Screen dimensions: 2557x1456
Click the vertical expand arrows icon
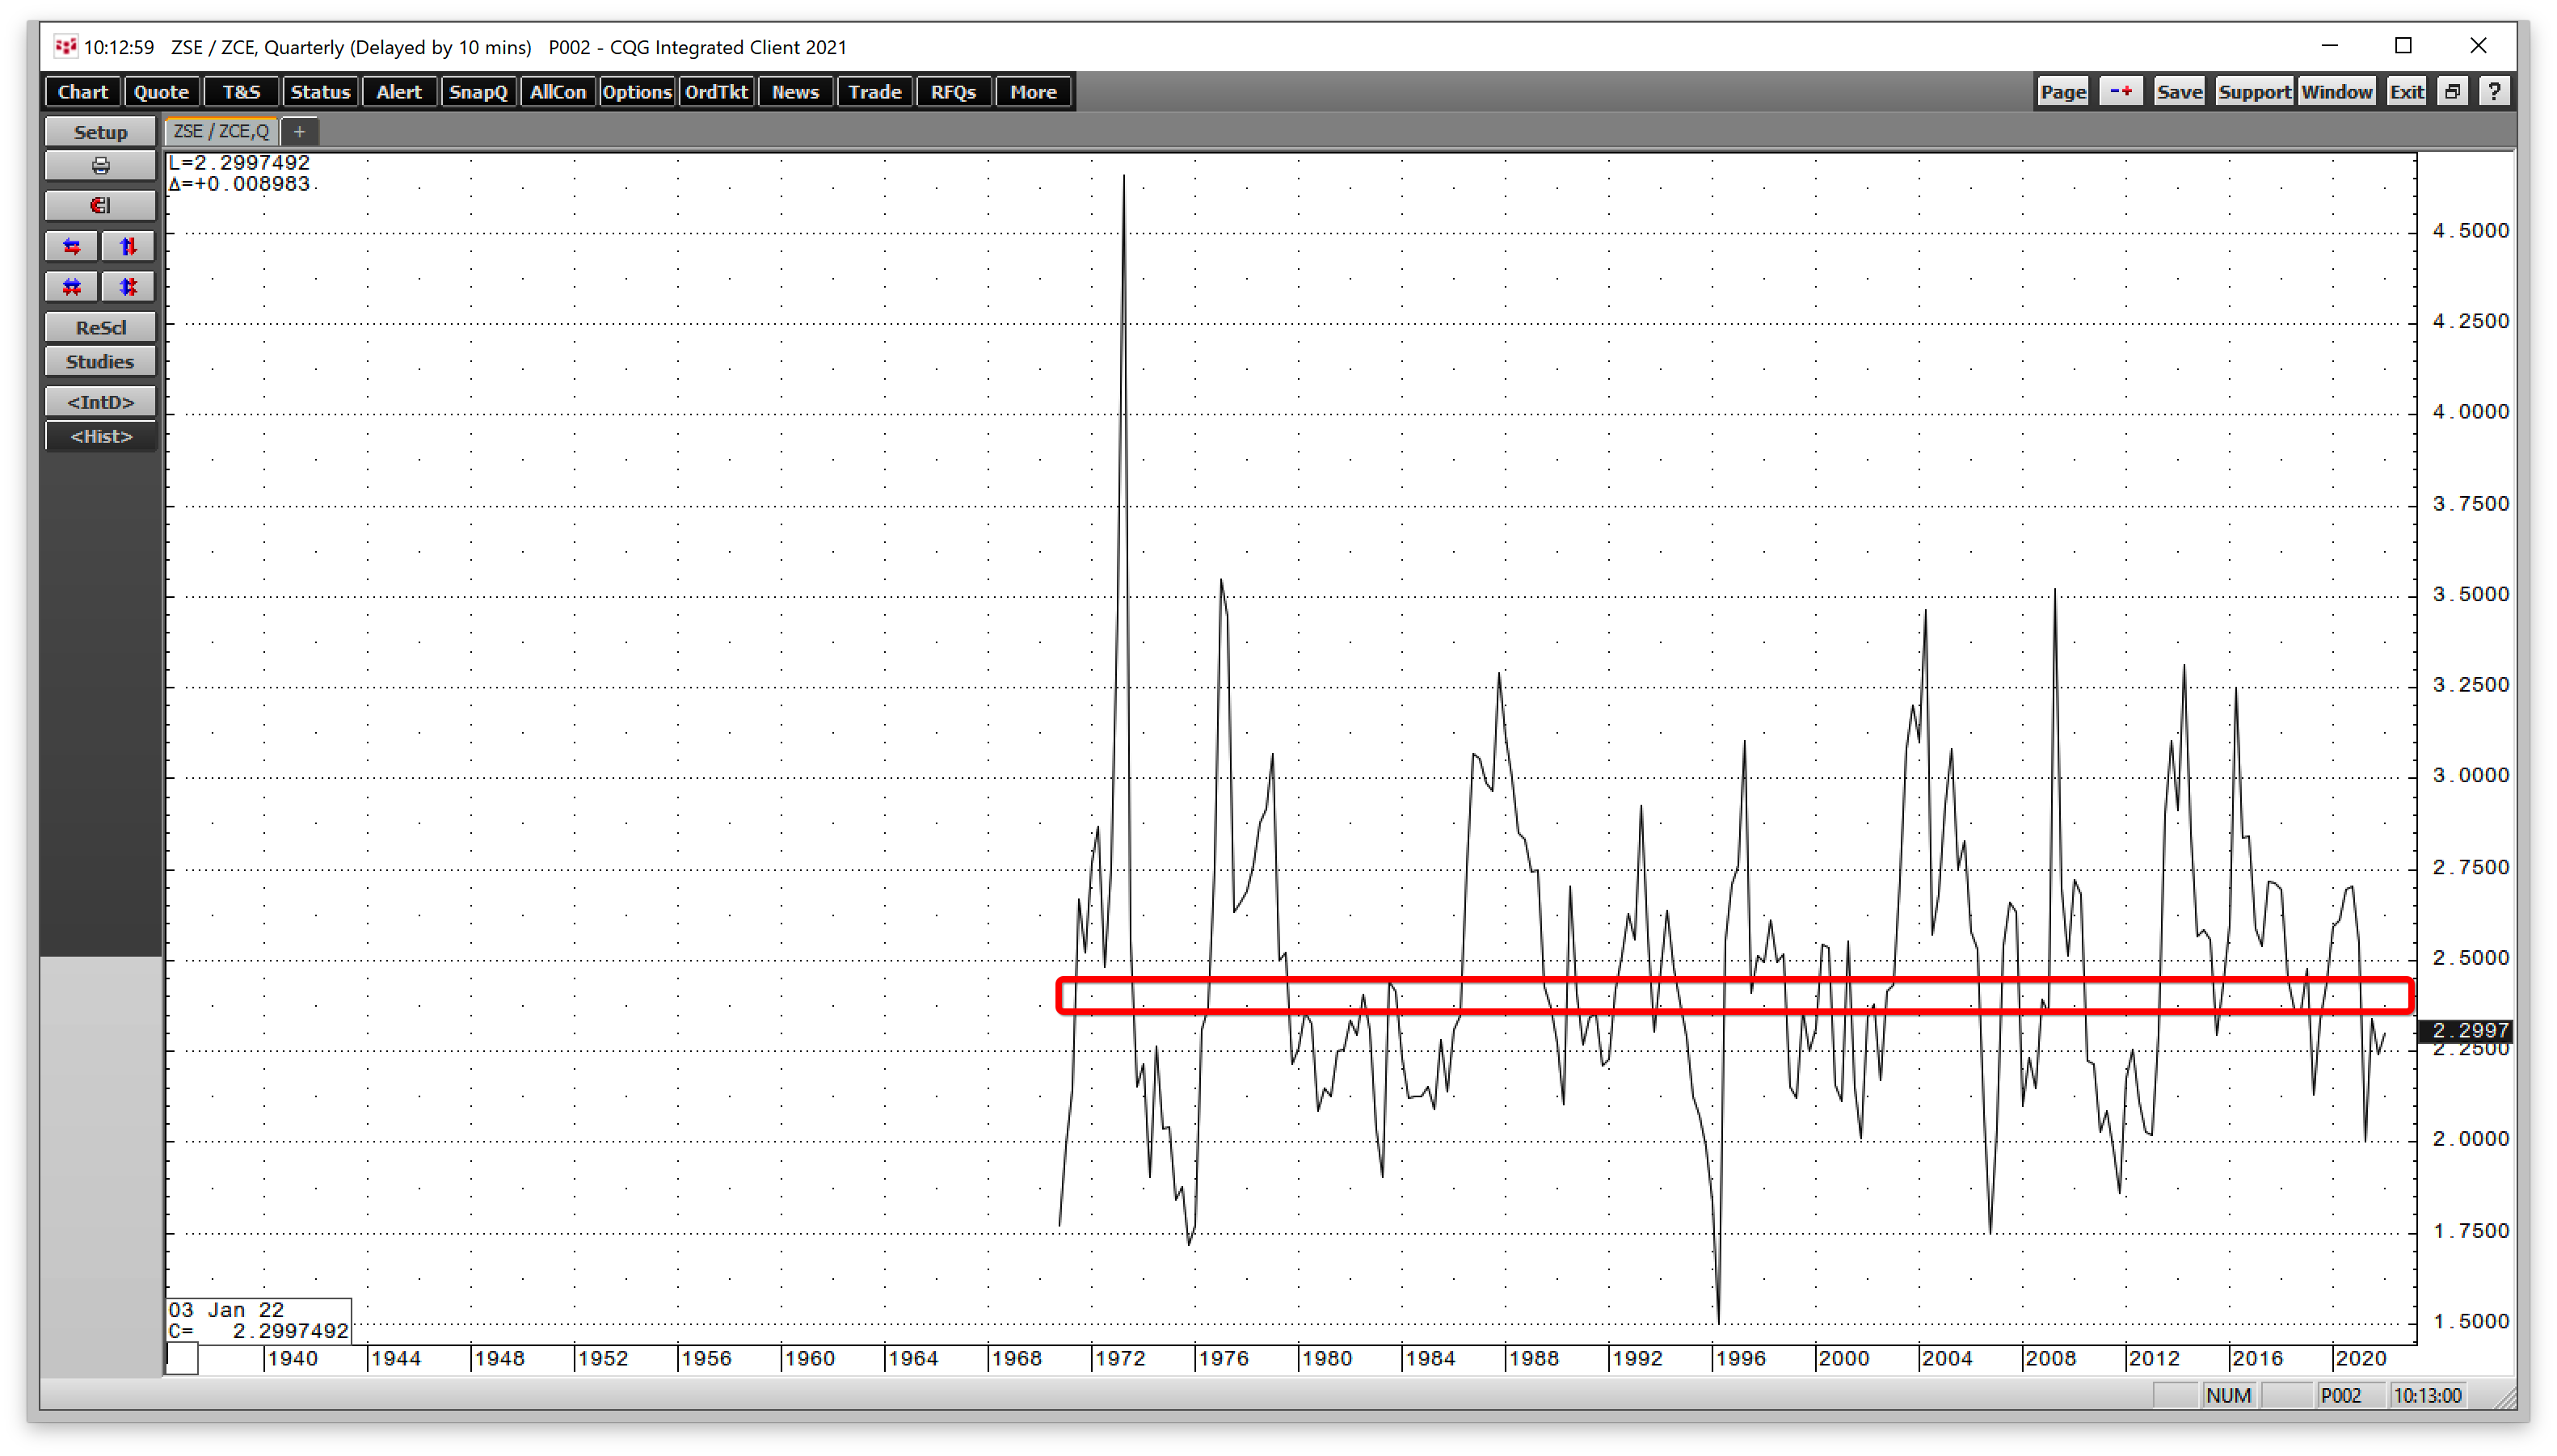(128, 247)
